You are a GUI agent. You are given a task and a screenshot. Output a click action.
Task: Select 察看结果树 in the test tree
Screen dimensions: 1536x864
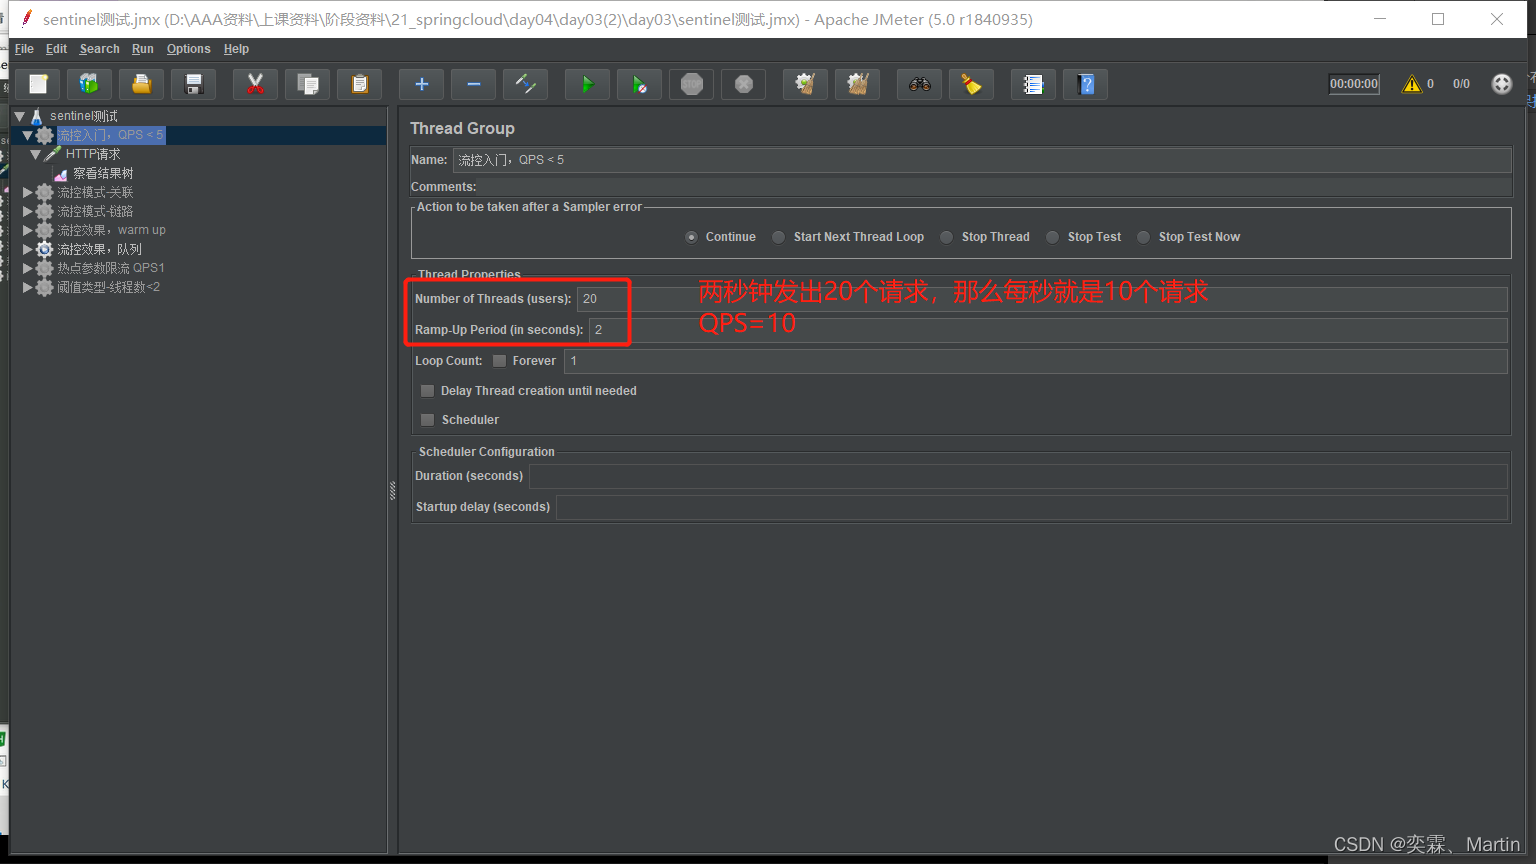point(102,174)
